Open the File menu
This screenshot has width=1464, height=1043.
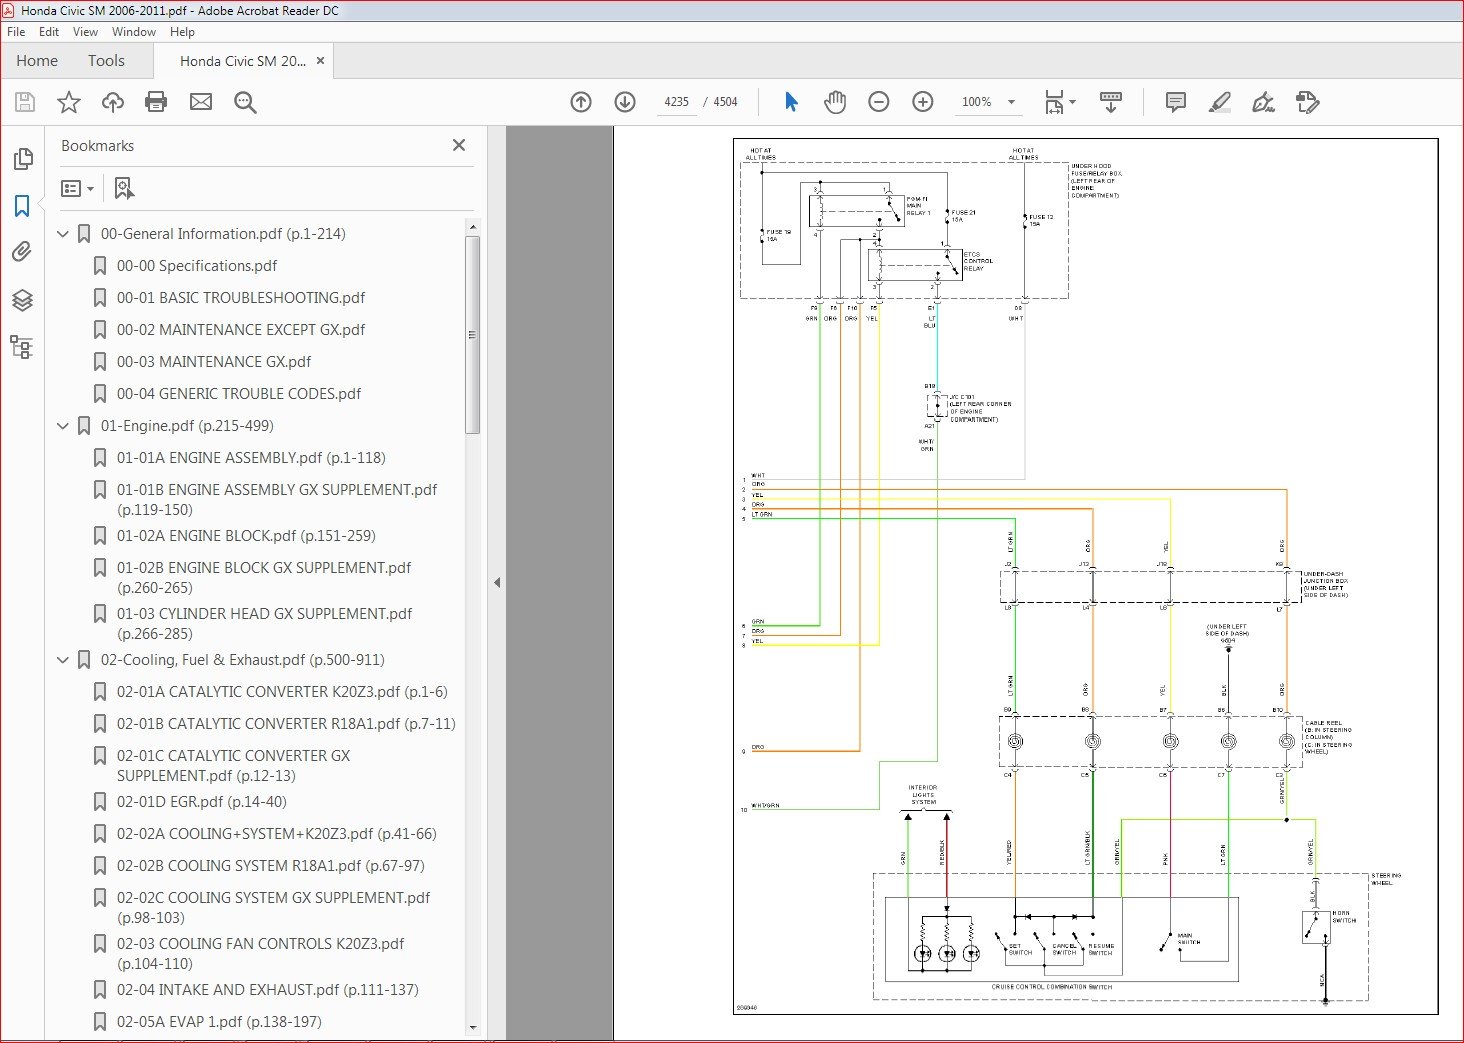click(16, 32)
